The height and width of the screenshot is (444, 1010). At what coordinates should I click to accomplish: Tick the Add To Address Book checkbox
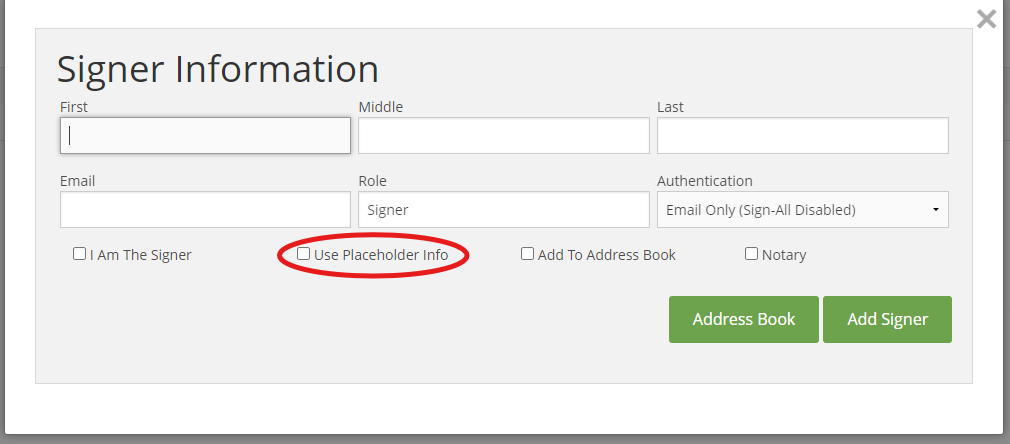click(528, 254)
